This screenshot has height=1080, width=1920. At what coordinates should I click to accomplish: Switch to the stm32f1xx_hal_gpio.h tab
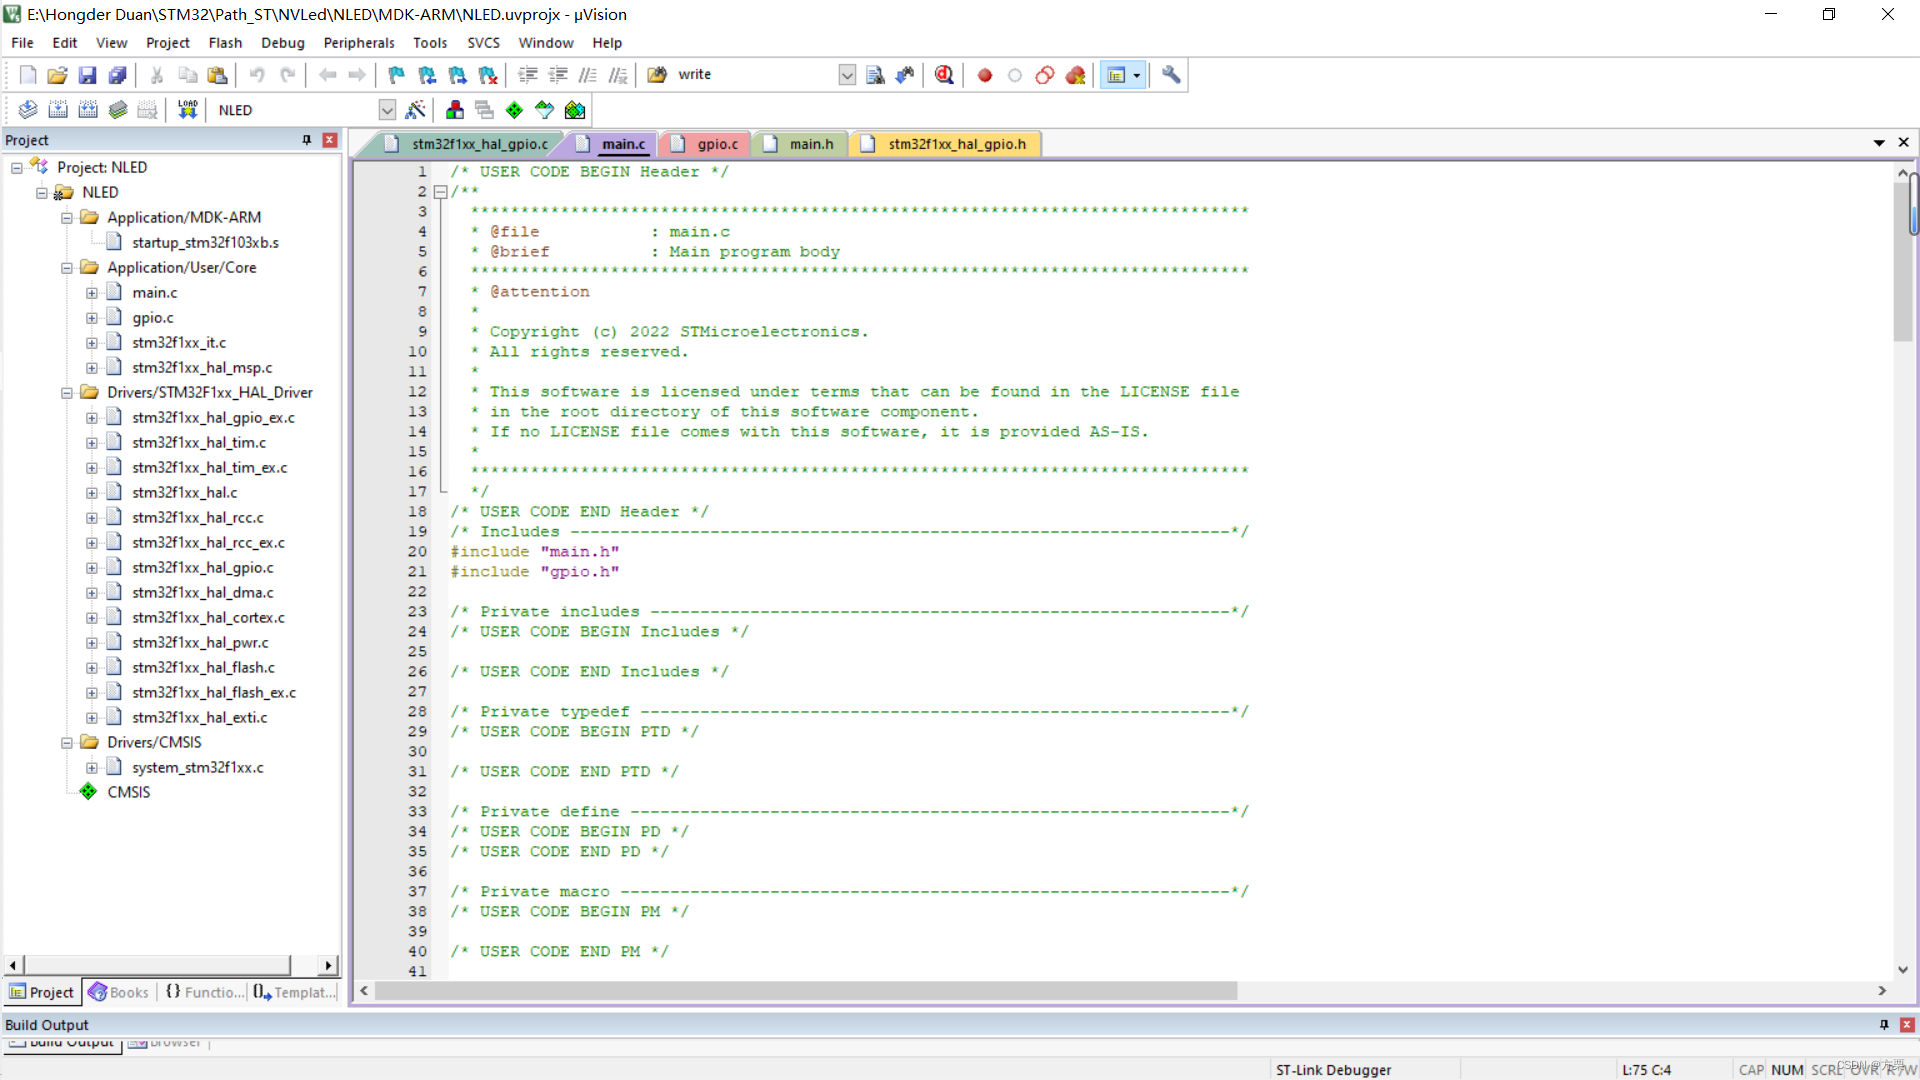click(x=945, y=144)
